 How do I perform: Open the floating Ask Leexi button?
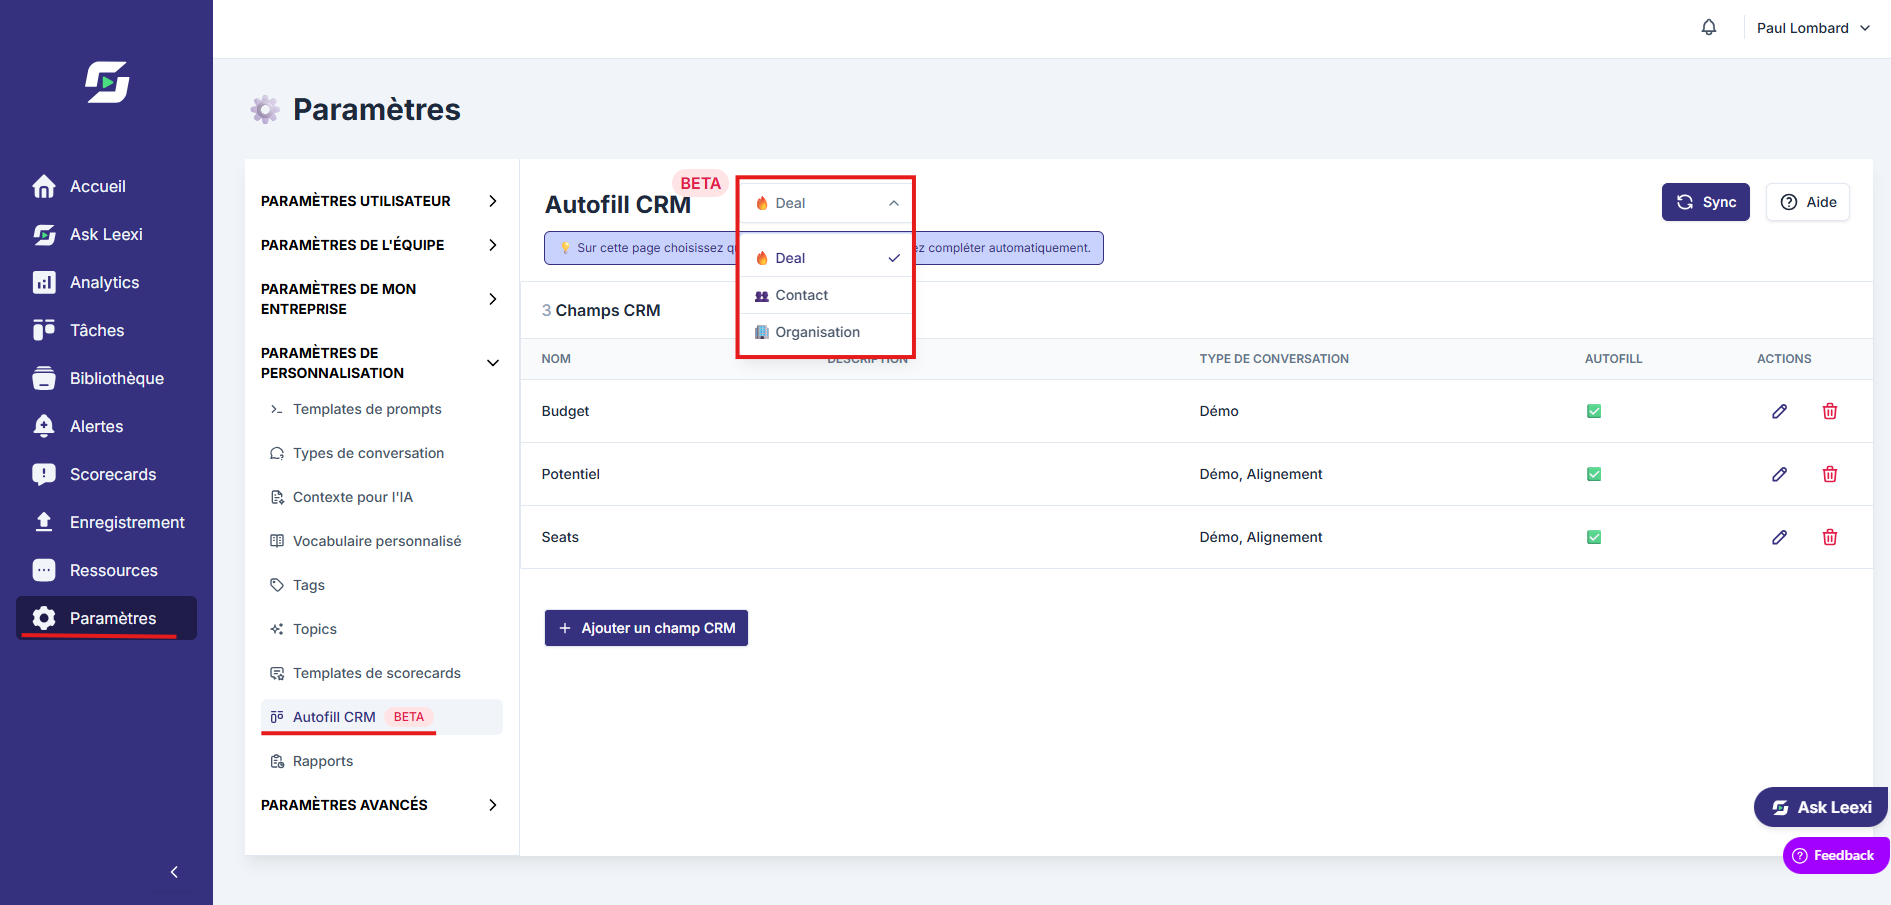click(1821, 807)
